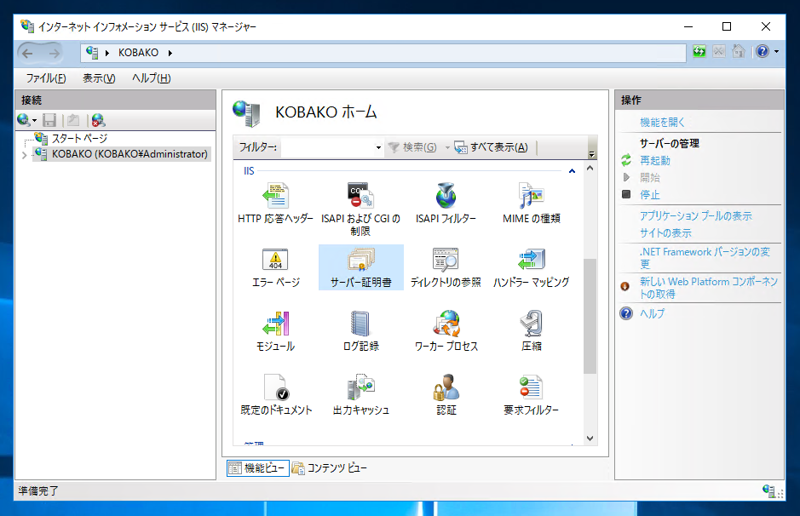Screen dimensions: 800x516
Task: Click the up-folder icon in 接続 toolbar
Action: point(73,120)
